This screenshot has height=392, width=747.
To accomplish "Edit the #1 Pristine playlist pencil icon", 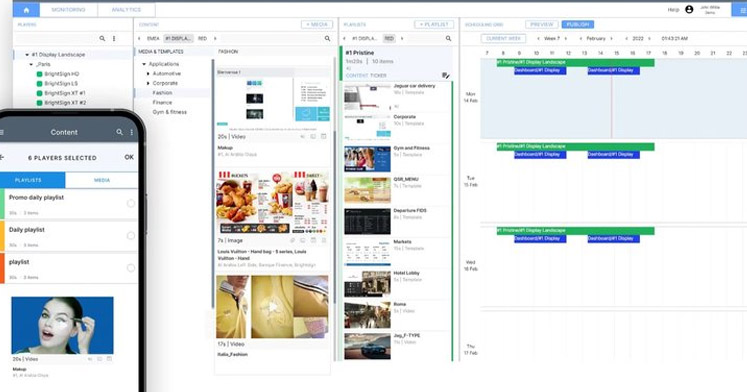I will 445,75.
